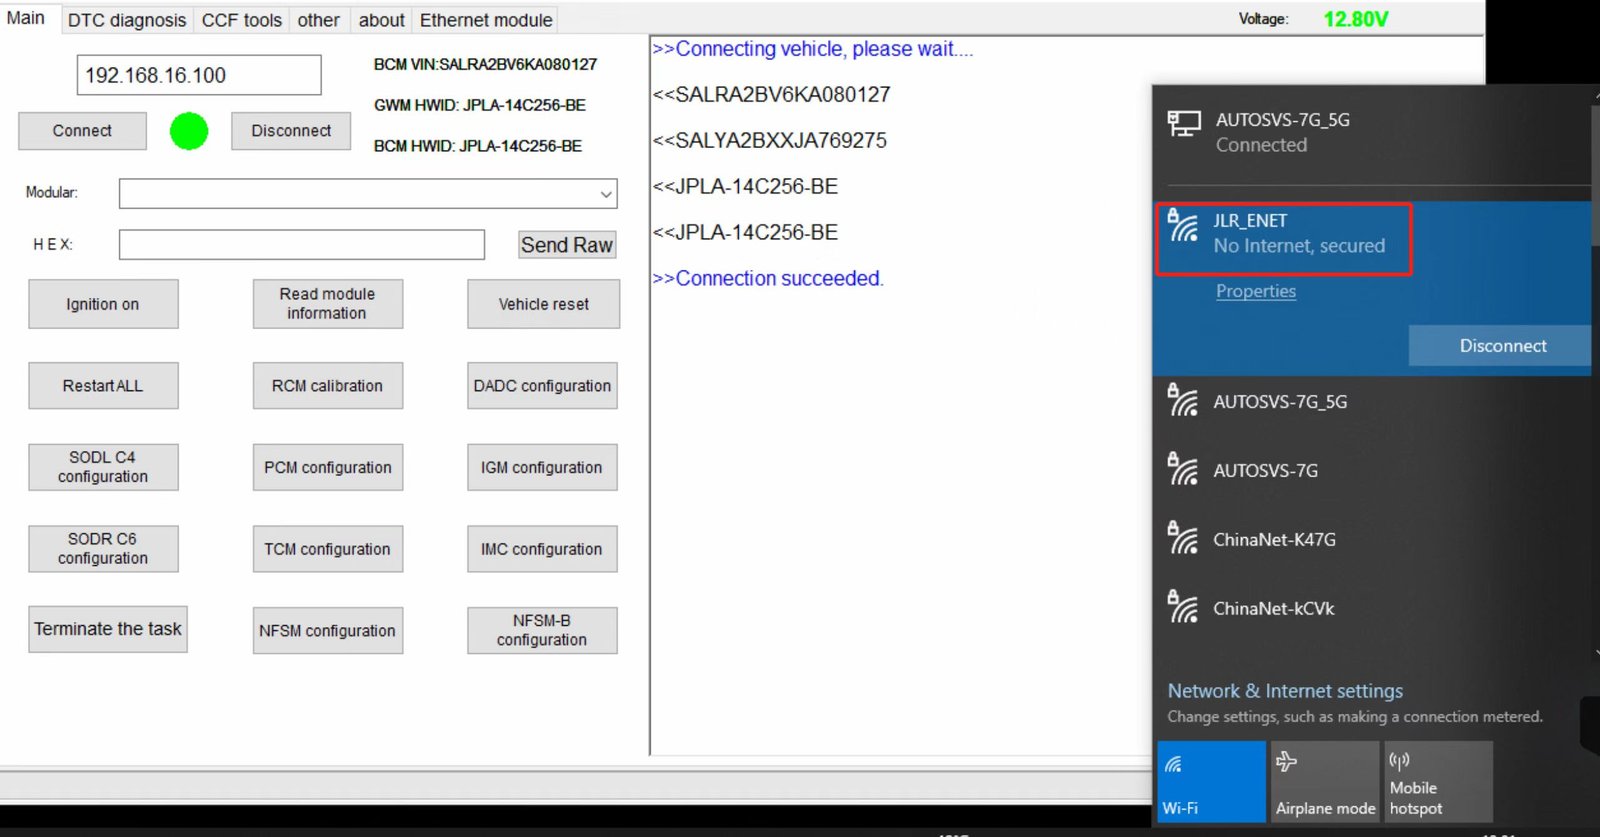
Task: Open Properties link for JLR_ENET
Action: 1256,291
